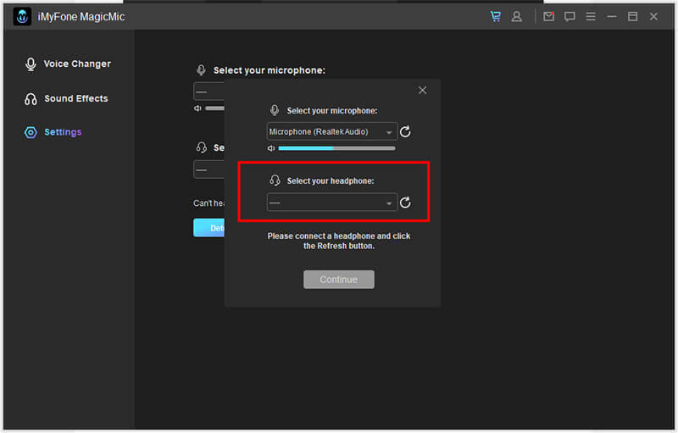Click the blue button behind the dialog
The height and width of the screenshot is (433, 678).
[208, 228]
